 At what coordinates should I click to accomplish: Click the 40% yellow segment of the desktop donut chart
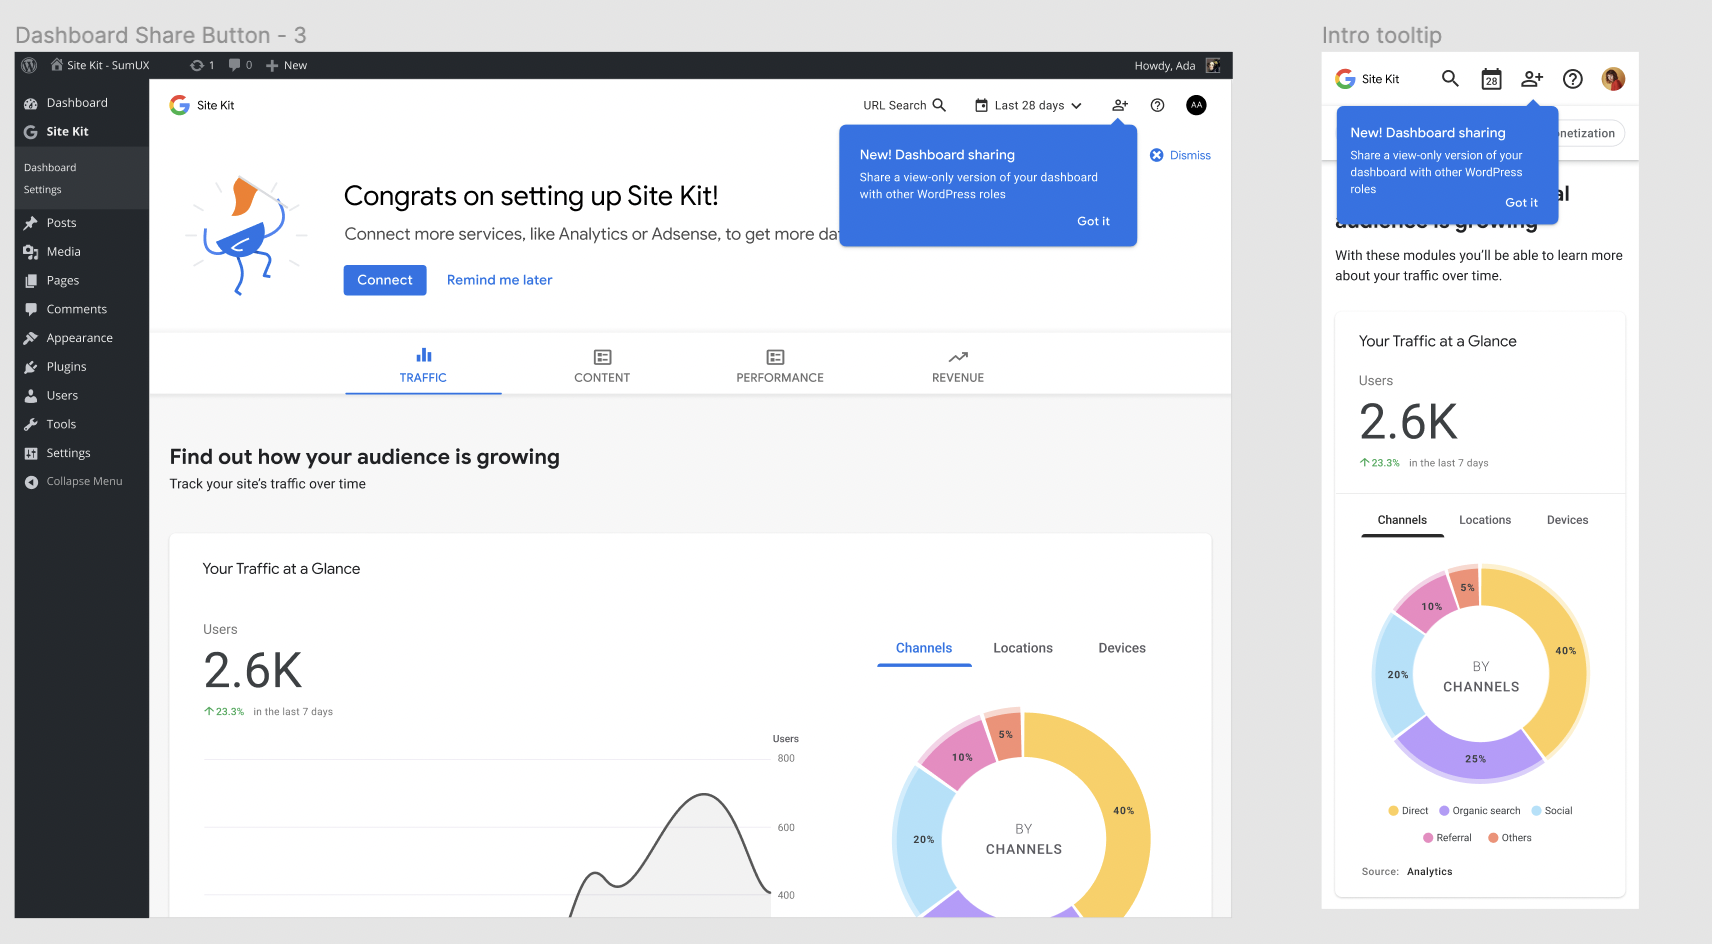pos(1122,810)
